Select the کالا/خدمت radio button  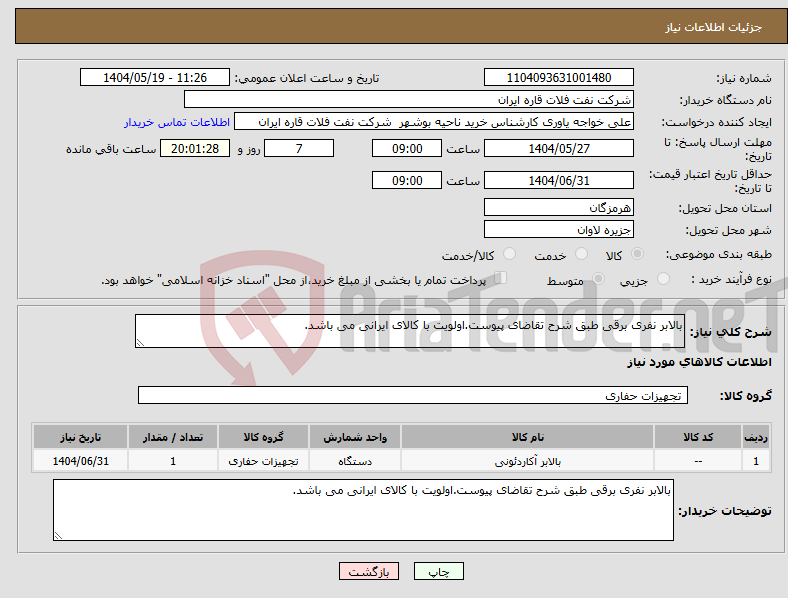(x=510, y=254)
